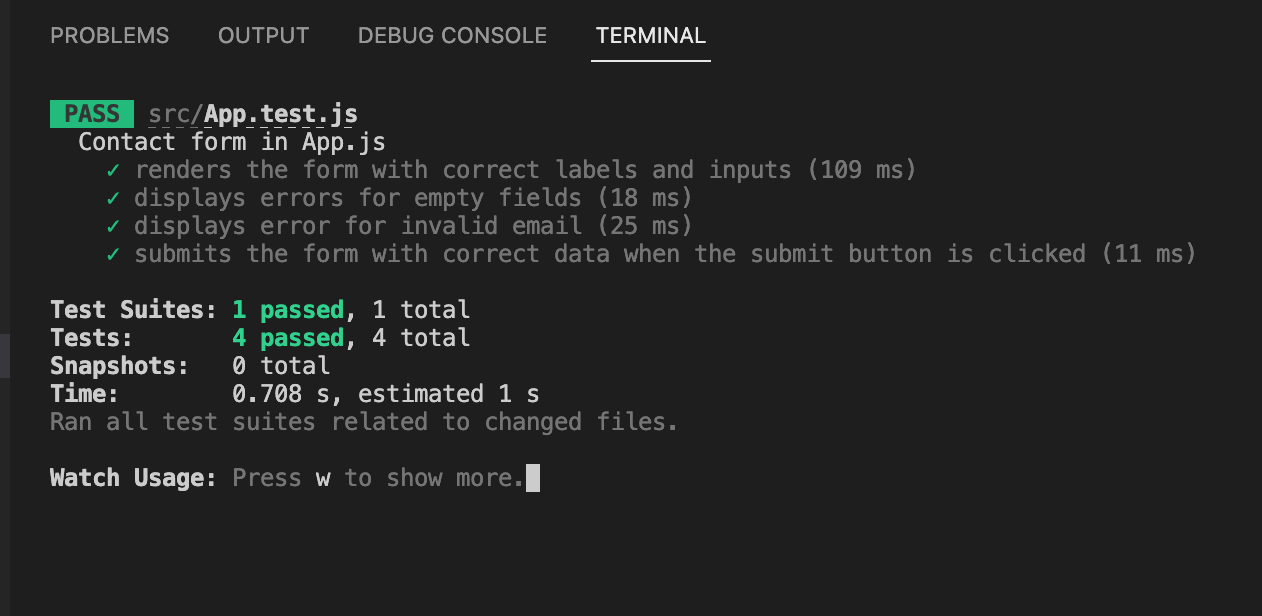The width and height of the screenshot is (1262, 616).
Task: Click checkmark beside 'displays error for invalid email'
Action: [x=113, y=226]
